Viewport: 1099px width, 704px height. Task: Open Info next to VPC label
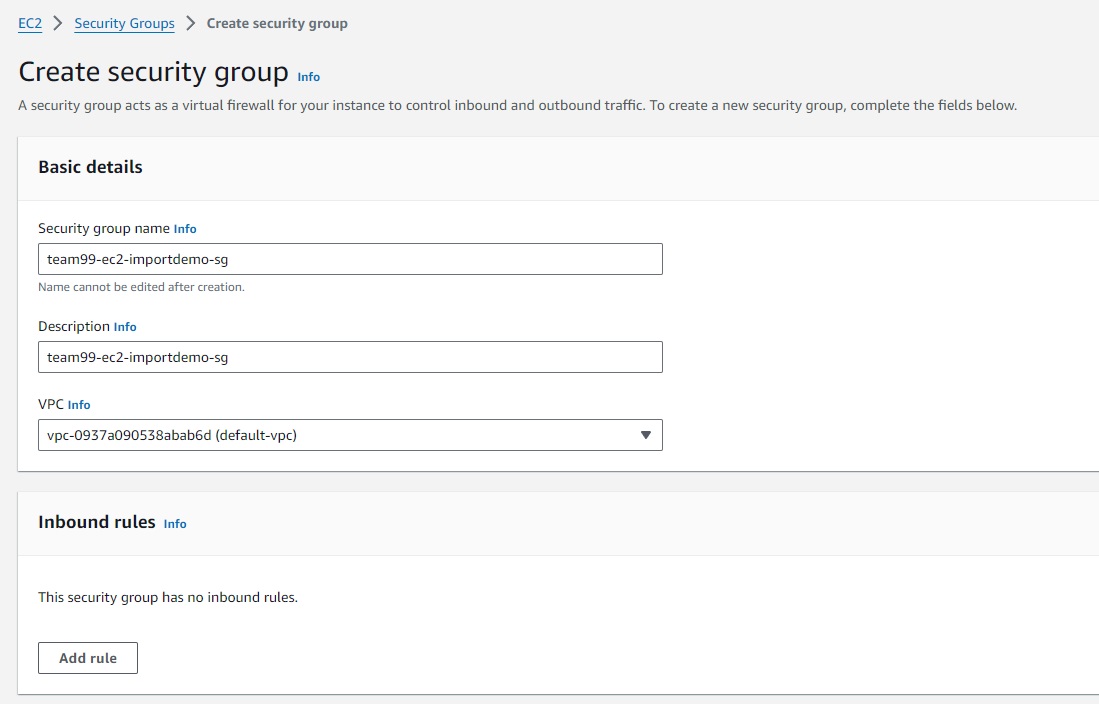point(79,405)
